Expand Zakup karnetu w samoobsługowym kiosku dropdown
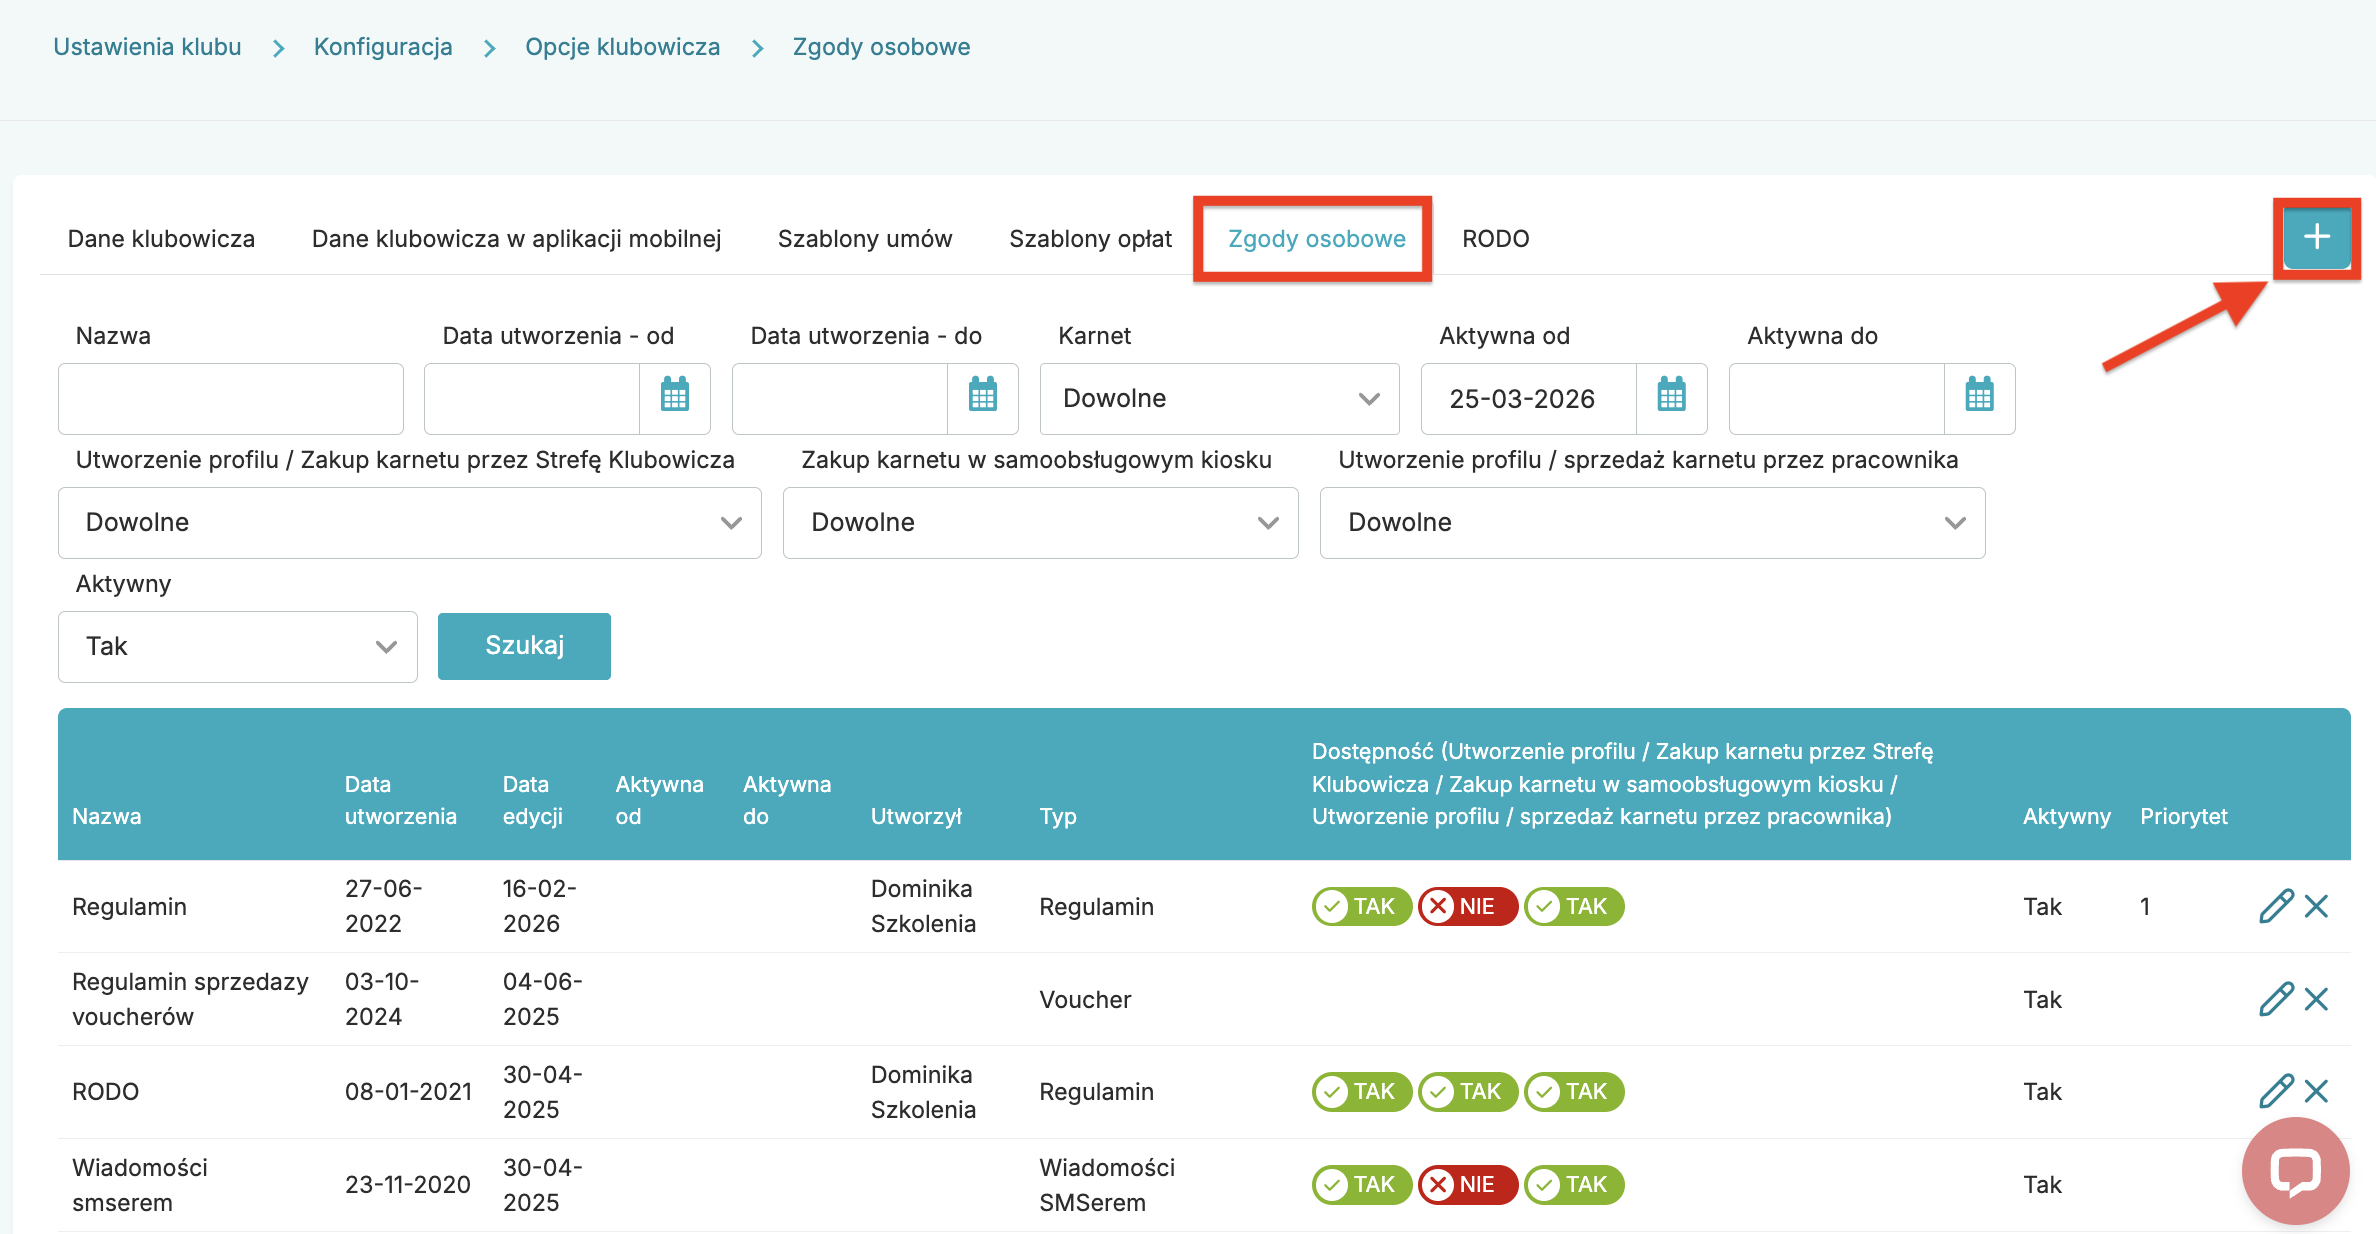 1040,522
